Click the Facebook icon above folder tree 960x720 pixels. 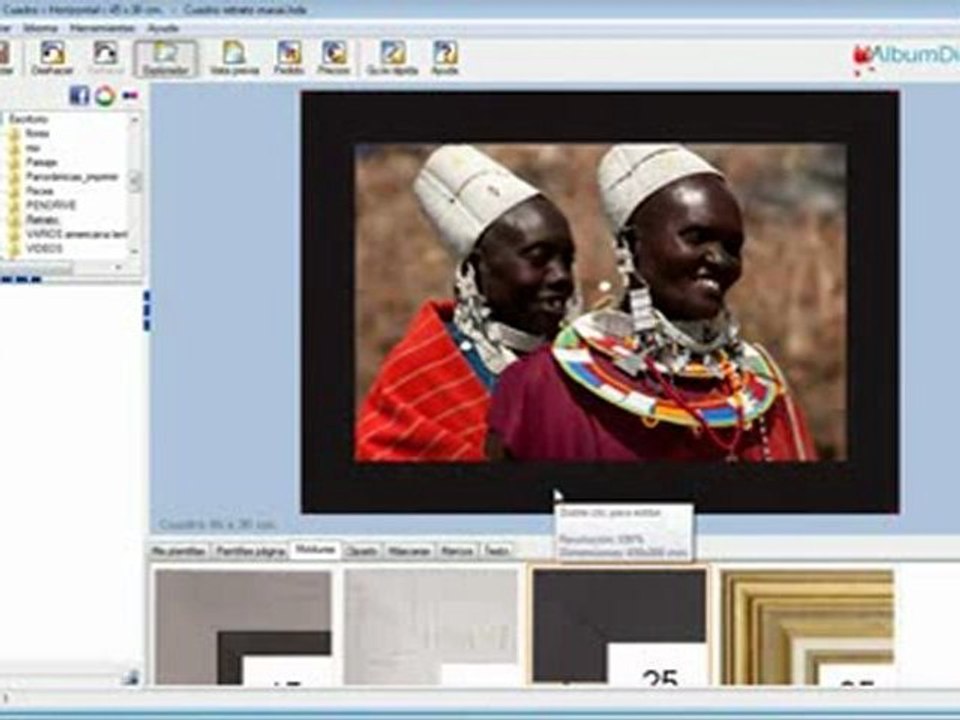pyautogui.click(x=79, y=96)
